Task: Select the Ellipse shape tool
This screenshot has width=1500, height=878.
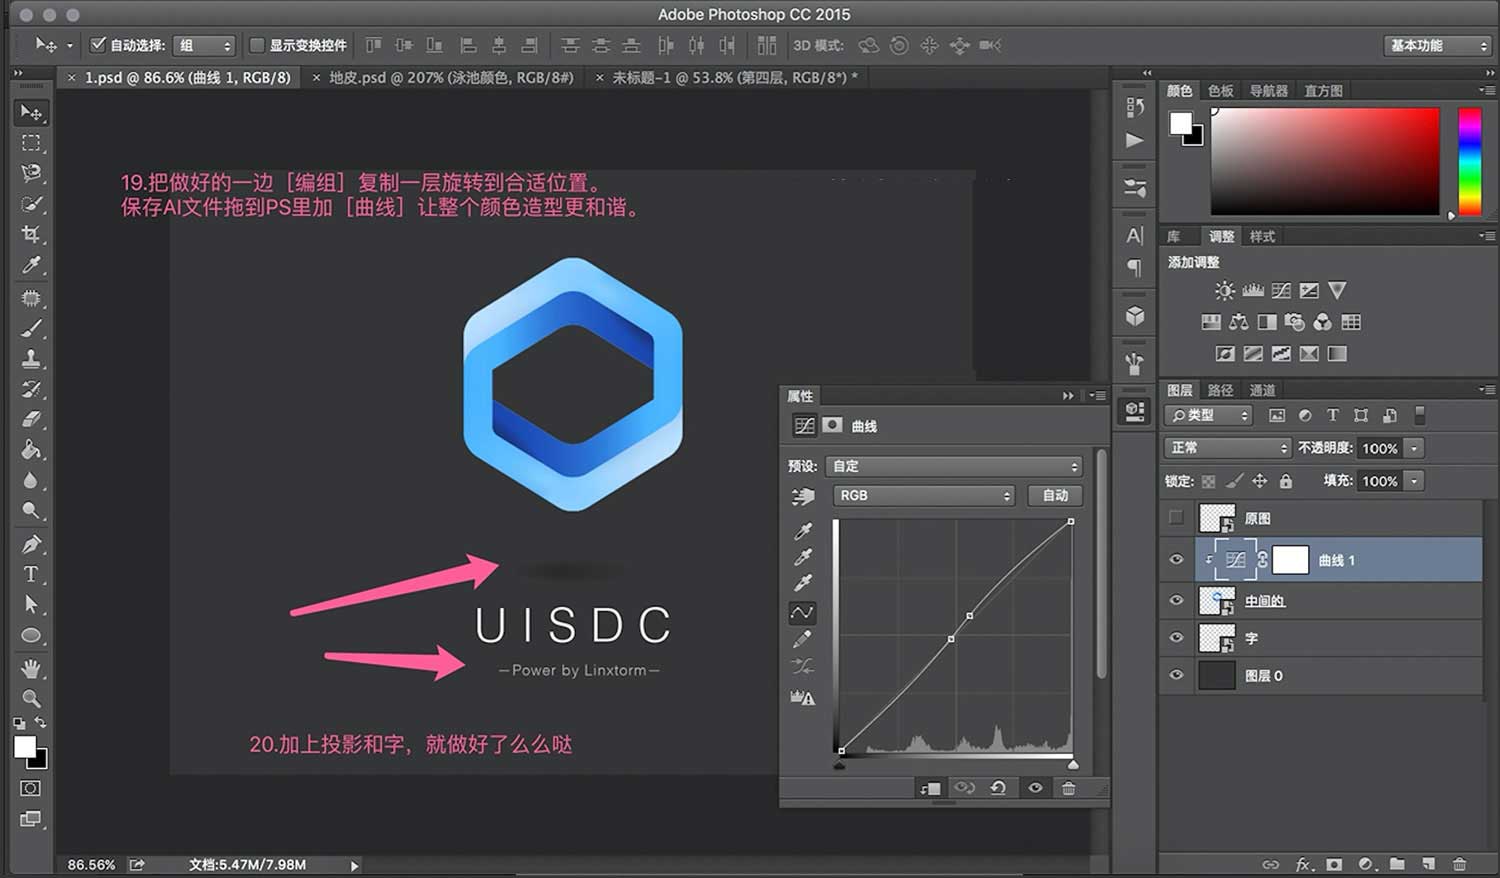Action: (31, 635)
